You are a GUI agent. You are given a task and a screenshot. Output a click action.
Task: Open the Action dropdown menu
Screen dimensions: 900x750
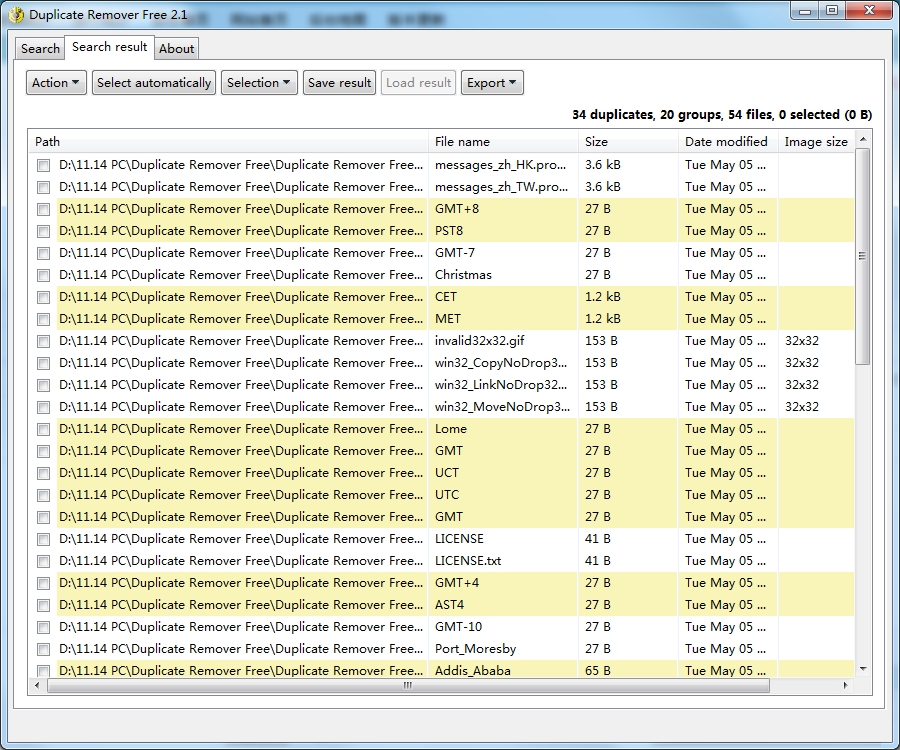[56, 83]
